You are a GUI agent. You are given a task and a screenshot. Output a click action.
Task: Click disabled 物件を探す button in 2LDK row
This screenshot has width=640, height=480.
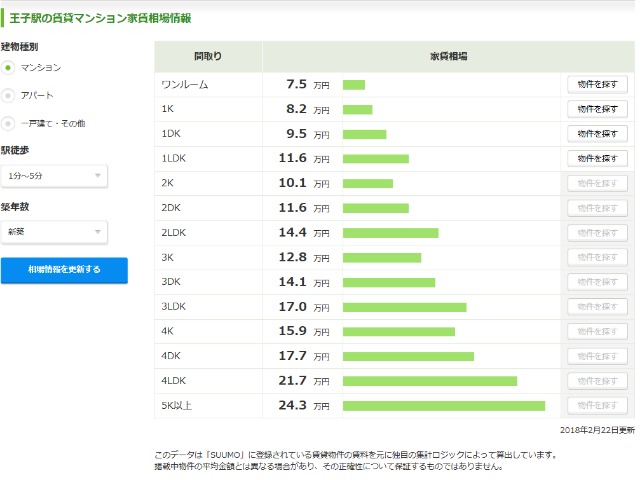coord(597,233)
